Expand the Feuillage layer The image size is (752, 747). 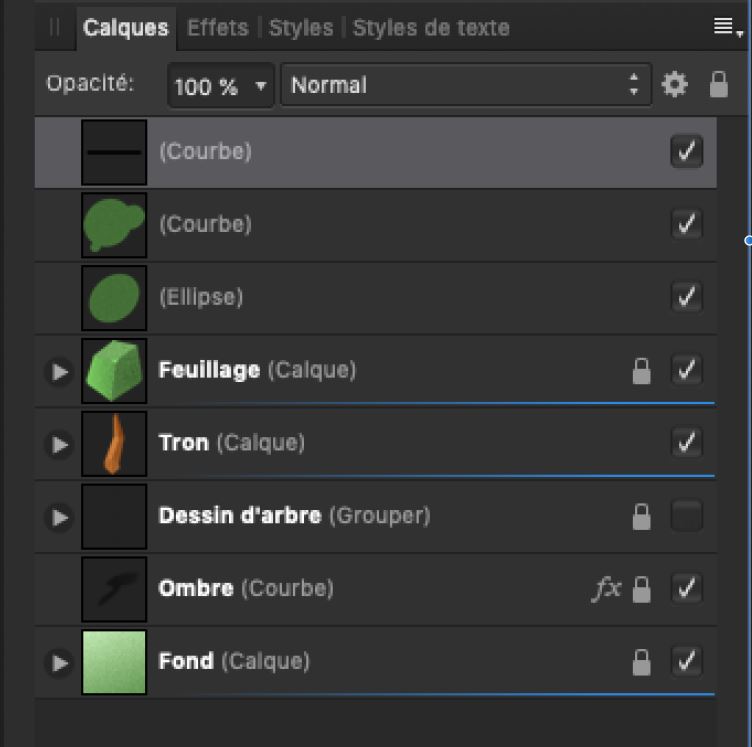[x=60, y=371]
